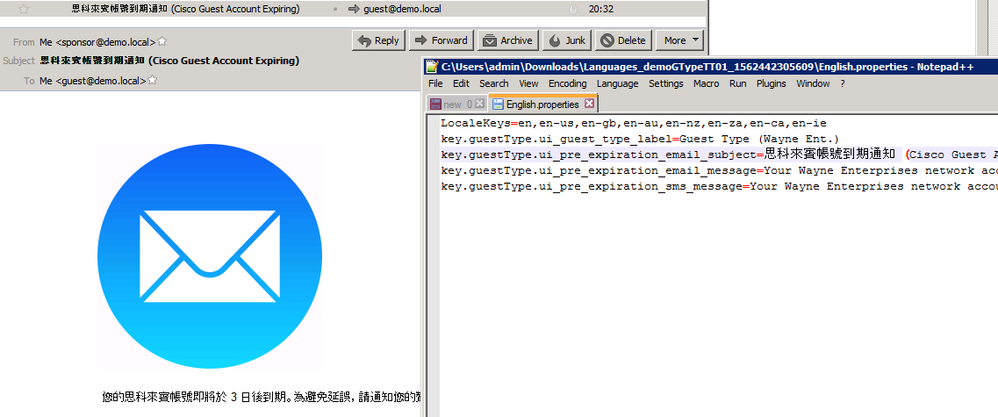Viewport: 998px width, 417px height.
Task: Star the message in the list row
Action: tap(24, 10)
